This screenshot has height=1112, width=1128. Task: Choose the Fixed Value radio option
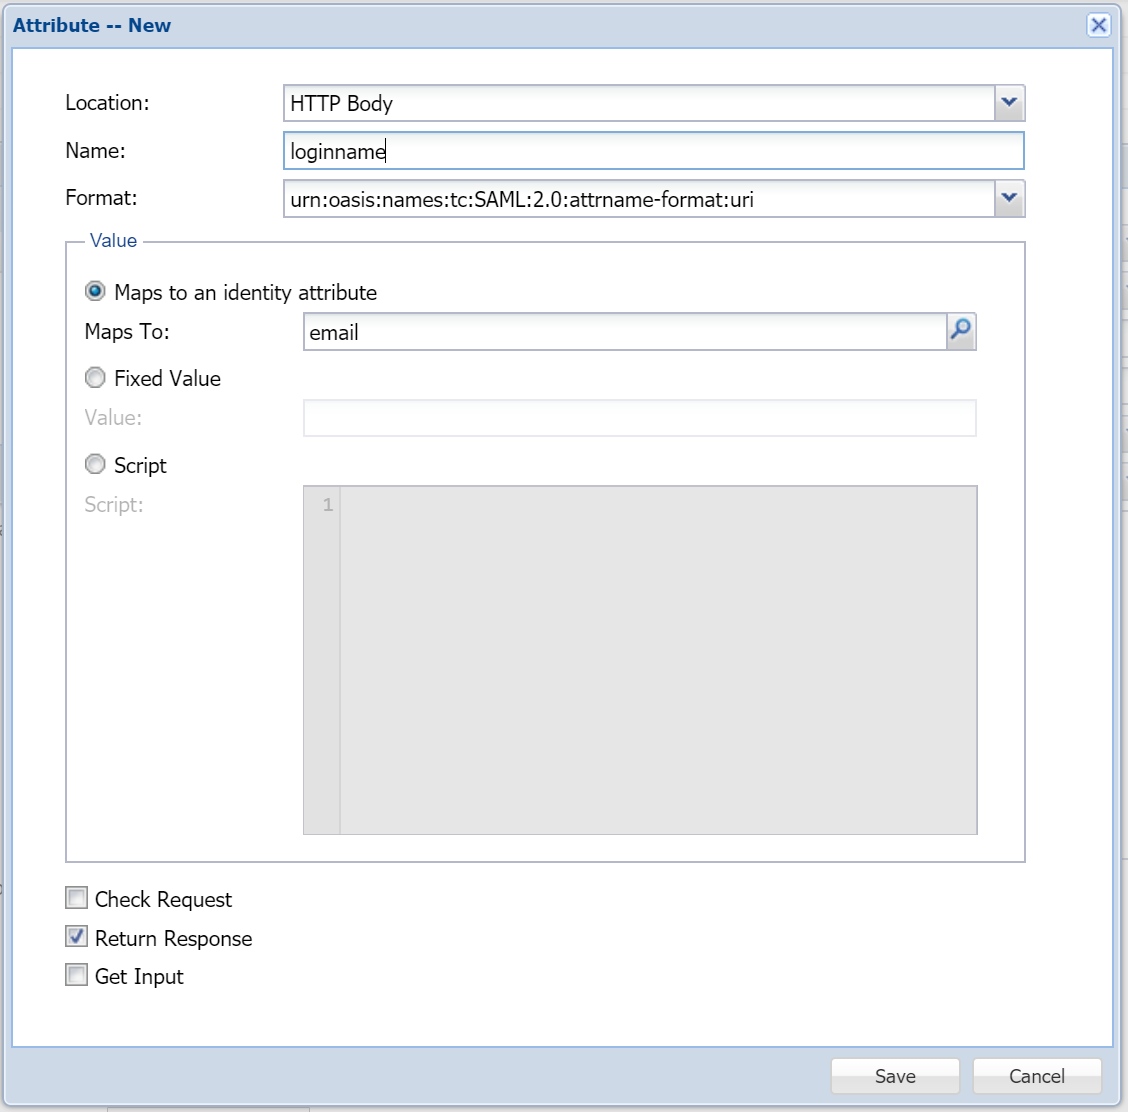[95, 378]
